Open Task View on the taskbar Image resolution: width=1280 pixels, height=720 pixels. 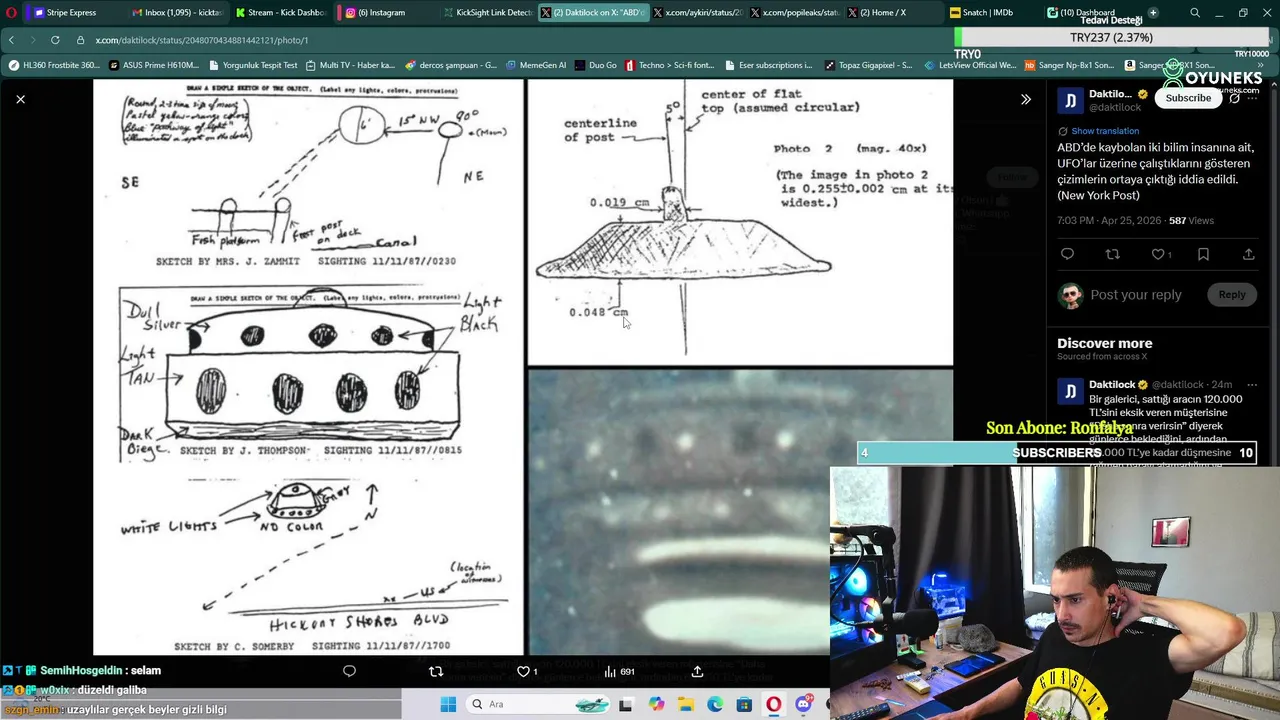pyautogui.click(x=626, y=705)
